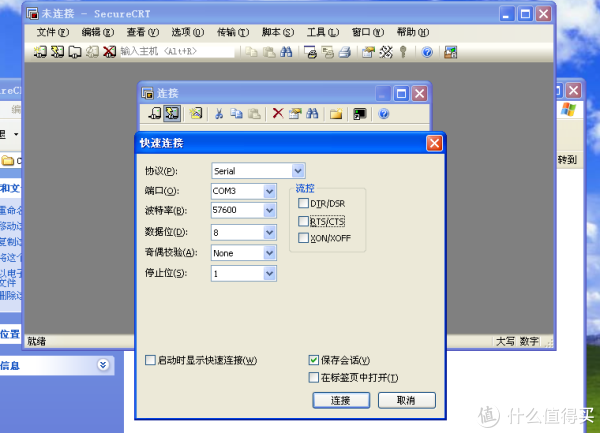The width and height of the screenshot is (600, 433).
Task: Click the 连接 button
Action: tap(340, 400)
